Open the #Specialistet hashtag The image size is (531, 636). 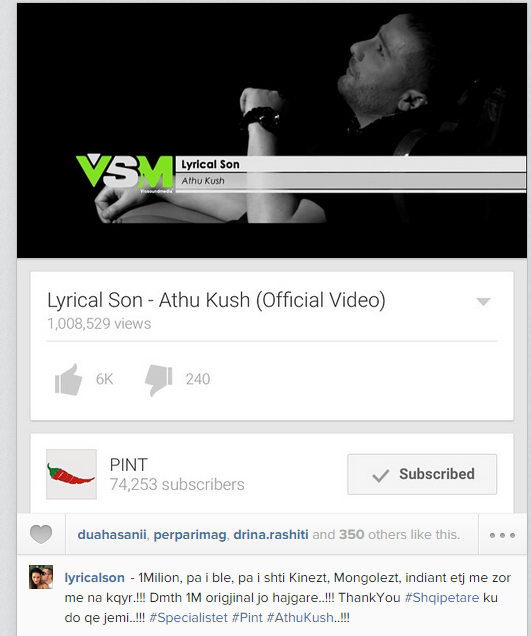pos(188,617)
